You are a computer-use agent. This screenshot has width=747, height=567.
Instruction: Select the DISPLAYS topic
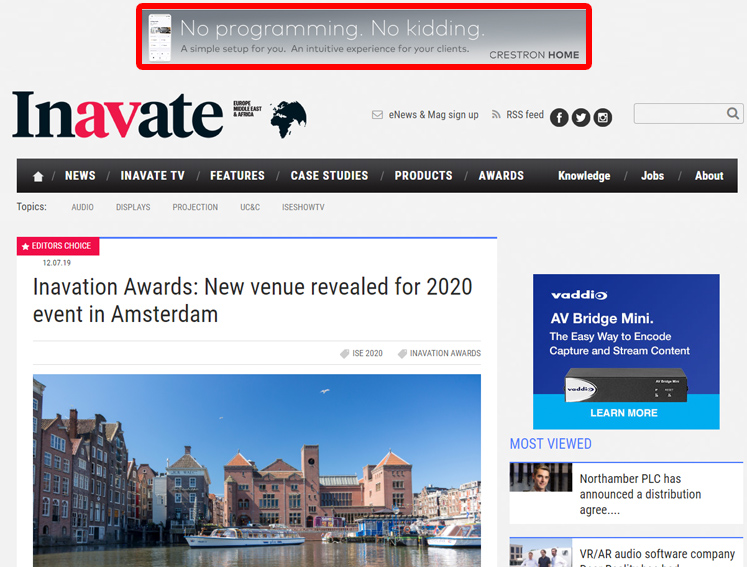tap(133, 207)
